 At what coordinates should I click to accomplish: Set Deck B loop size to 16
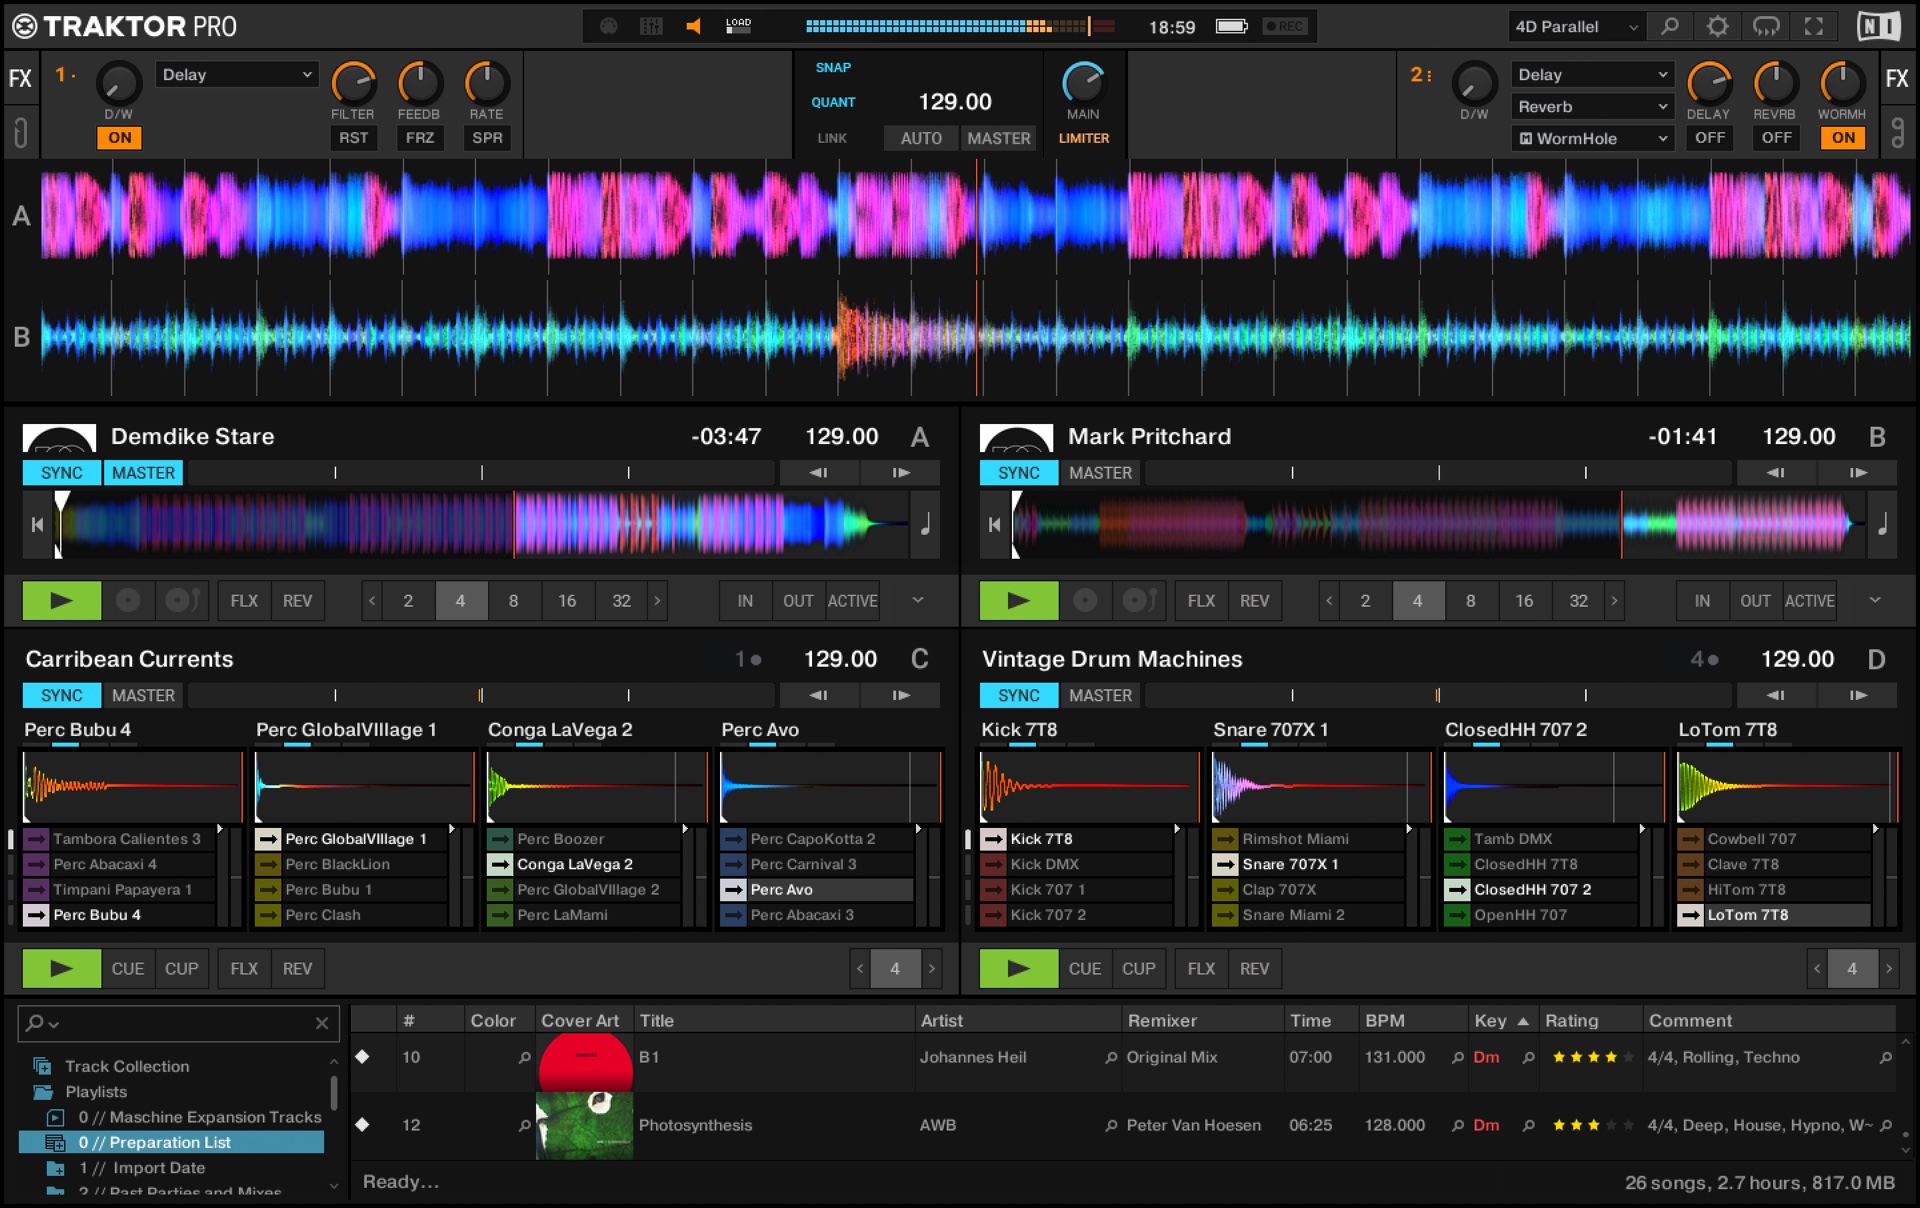pyautogui.click(x=1523, y=601)
